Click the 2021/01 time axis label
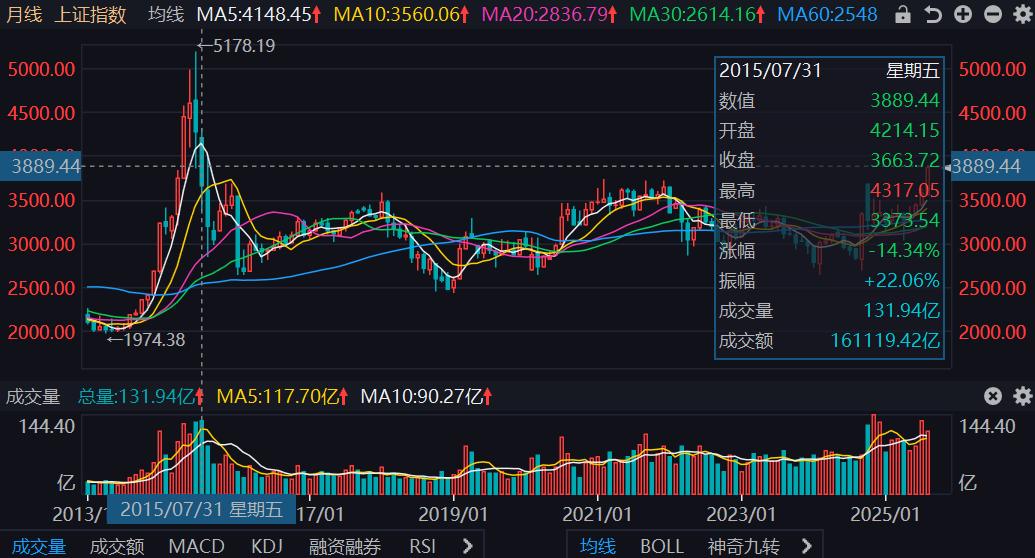The height and width of the screenshot is (558, 1035). [597, 514]
